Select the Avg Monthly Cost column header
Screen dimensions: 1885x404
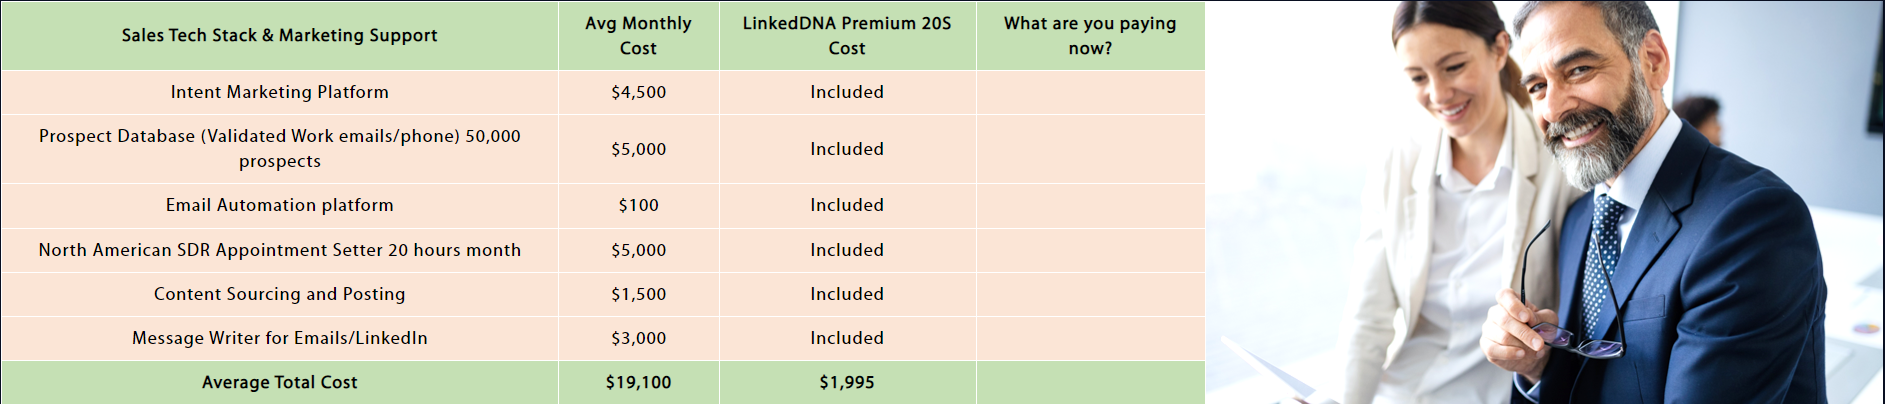pos(638,35)
